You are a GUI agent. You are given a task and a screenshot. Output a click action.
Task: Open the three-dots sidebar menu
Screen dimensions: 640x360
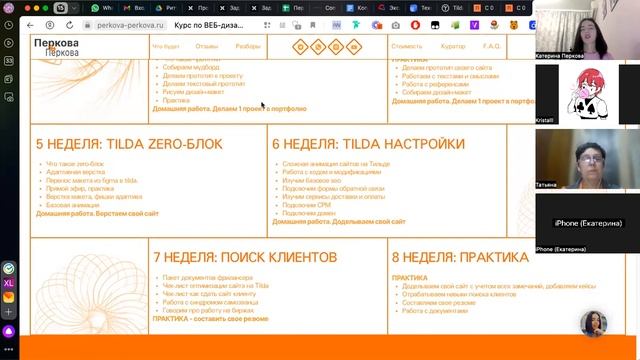point(9,349)
